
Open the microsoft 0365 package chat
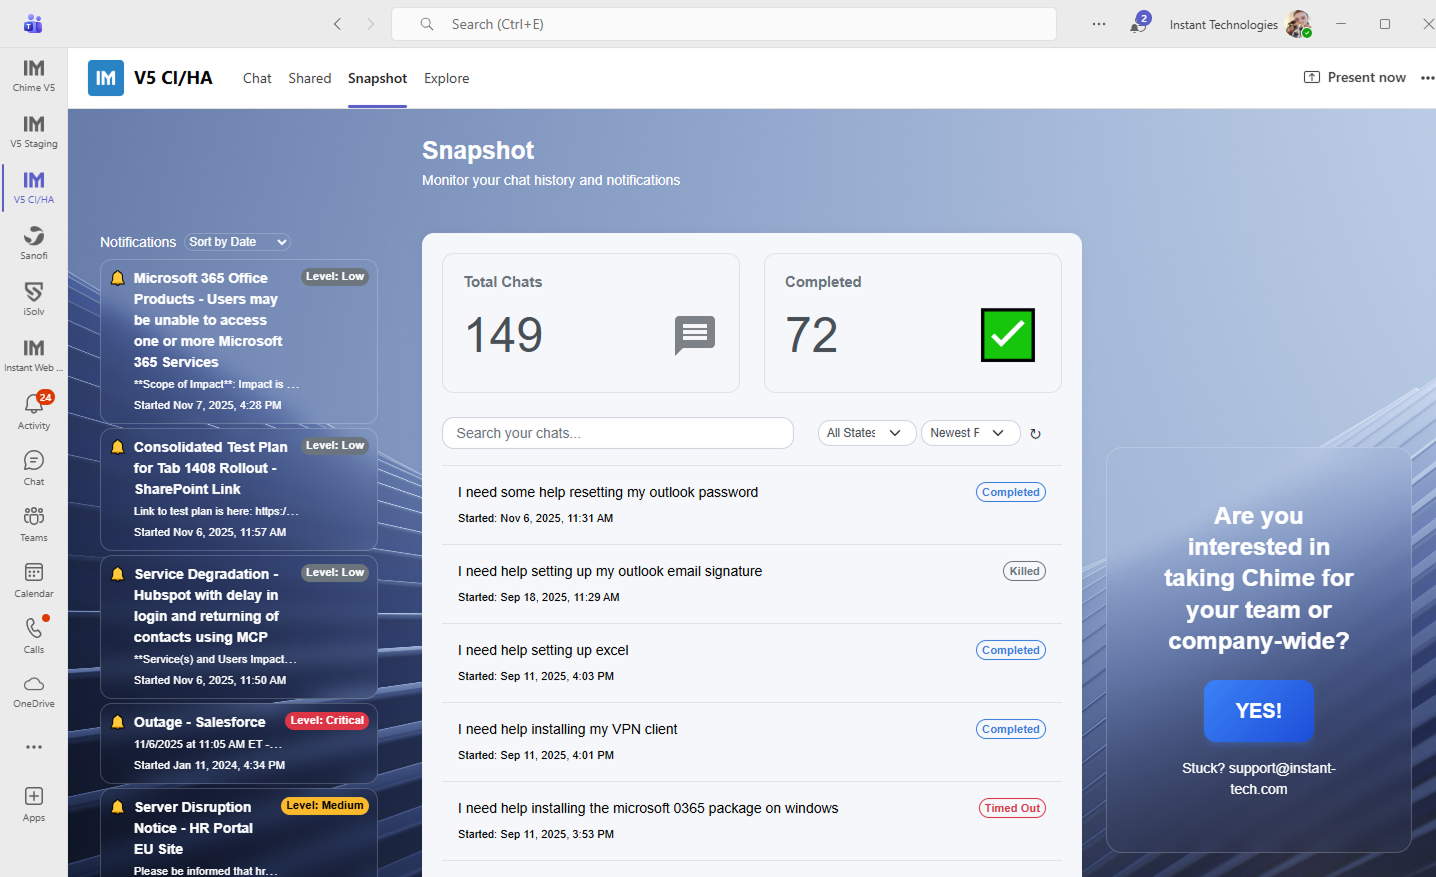(x=752, y=821)
